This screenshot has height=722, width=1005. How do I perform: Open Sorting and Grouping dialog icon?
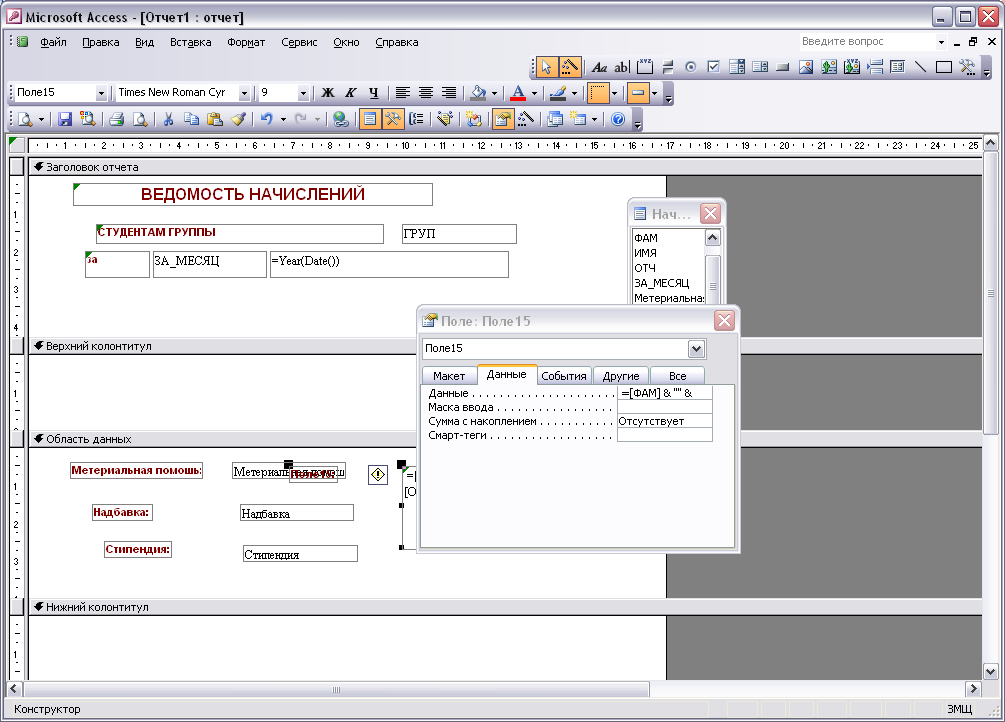[416, 119]
